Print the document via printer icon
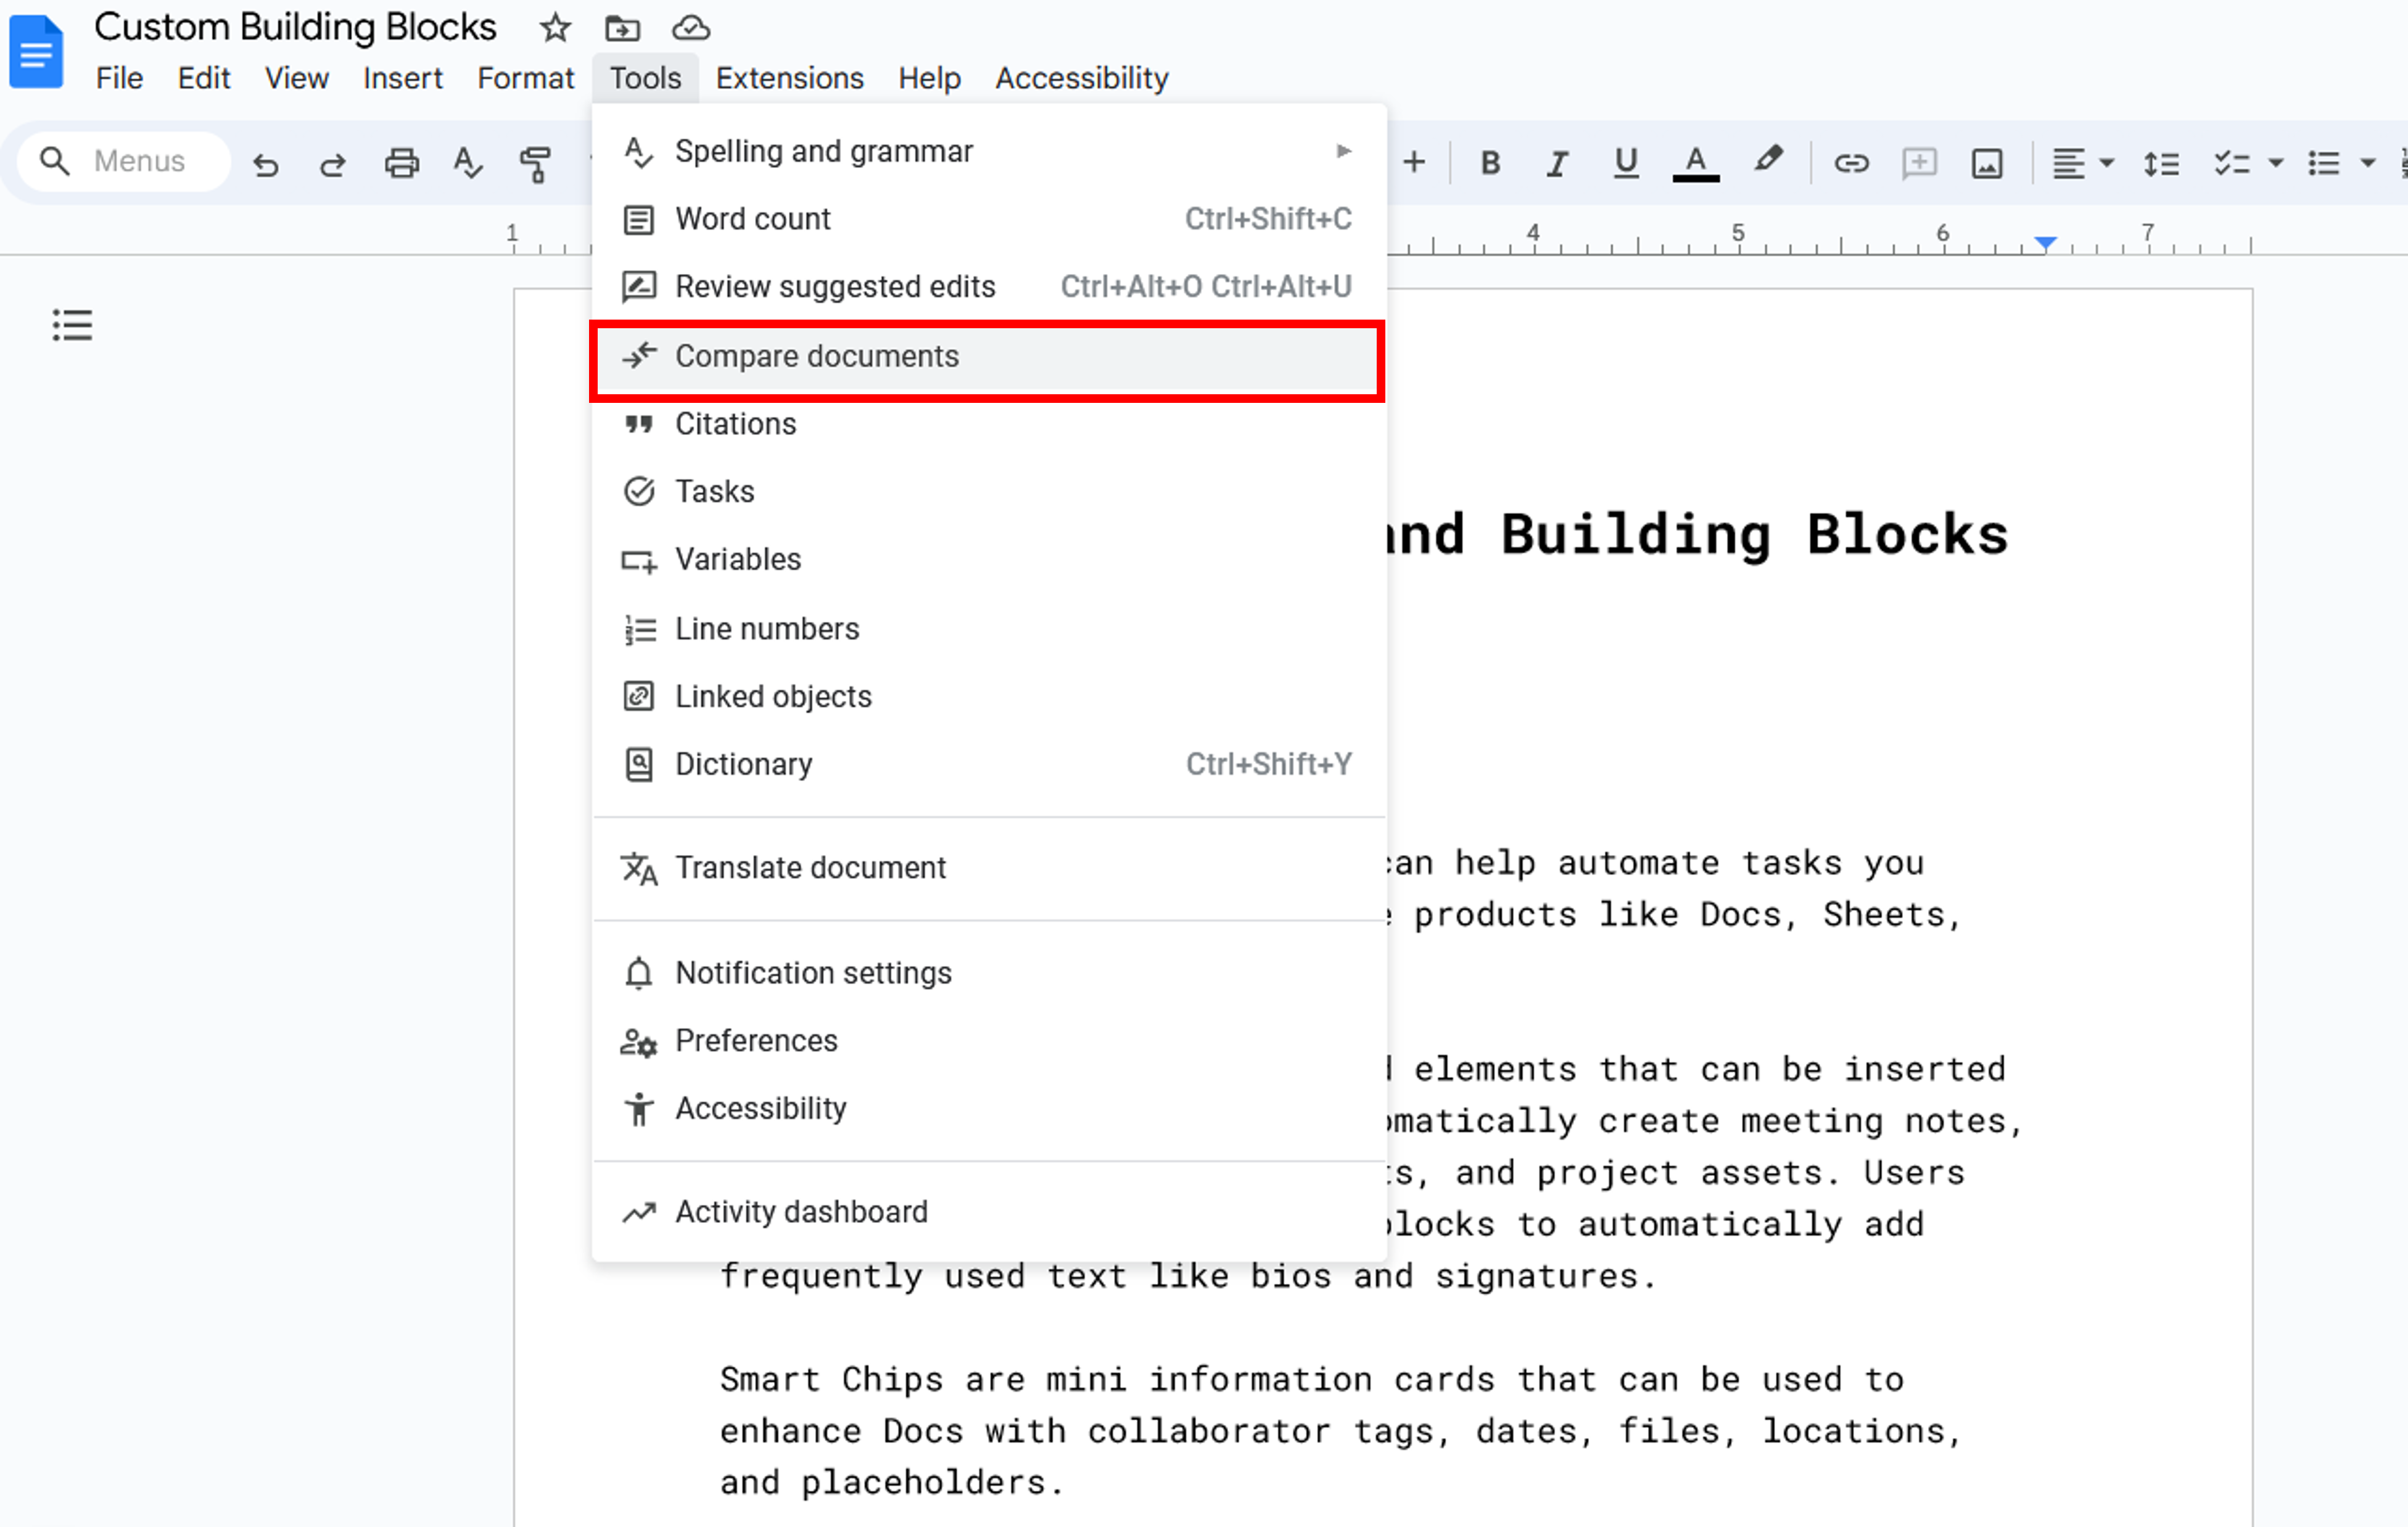2408x1527 pixels. (x=401, y=163)
